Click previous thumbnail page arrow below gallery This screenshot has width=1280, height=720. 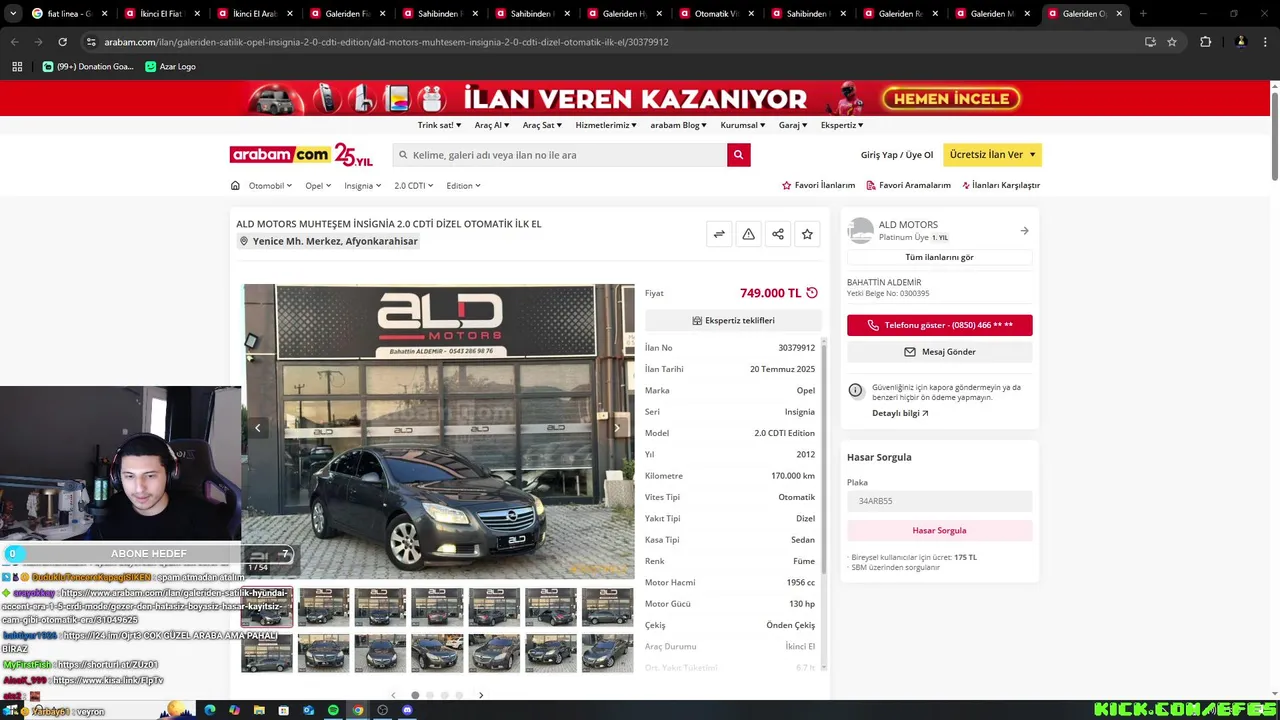(x=393, y=695)
